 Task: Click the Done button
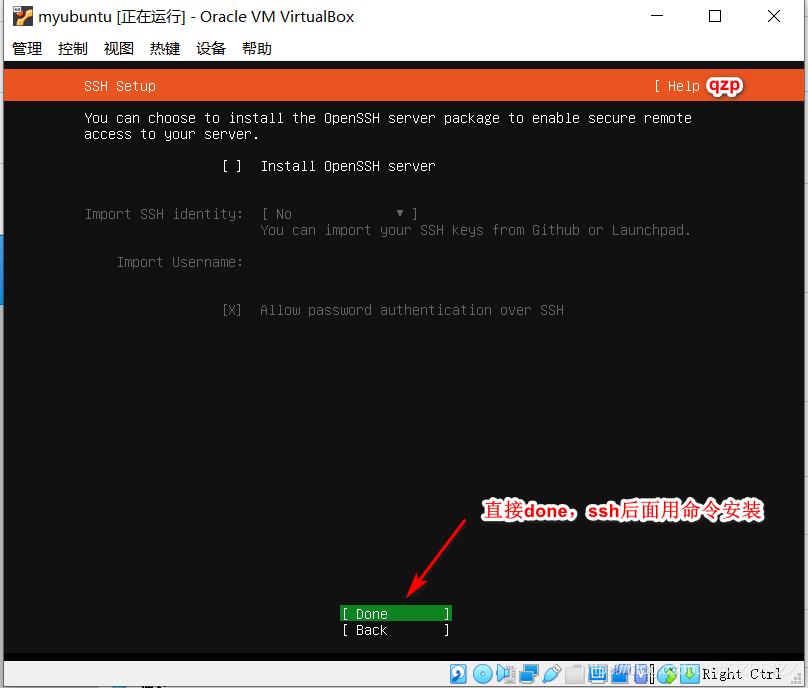(396, 614)
